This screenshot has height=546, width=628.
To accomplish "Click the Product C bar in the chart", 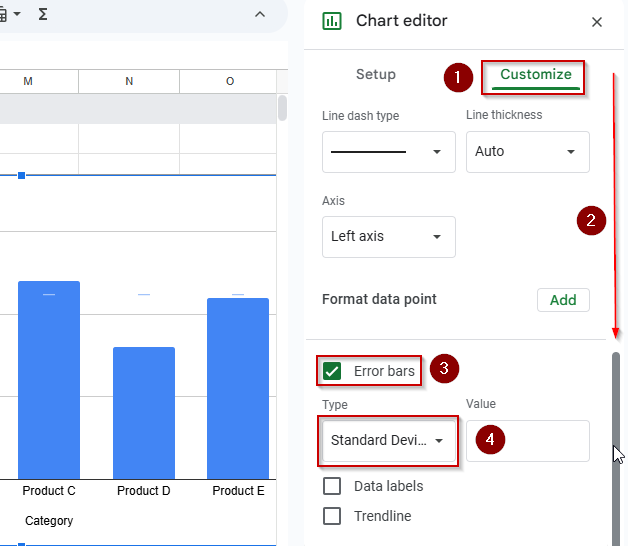I will point(49,380).
